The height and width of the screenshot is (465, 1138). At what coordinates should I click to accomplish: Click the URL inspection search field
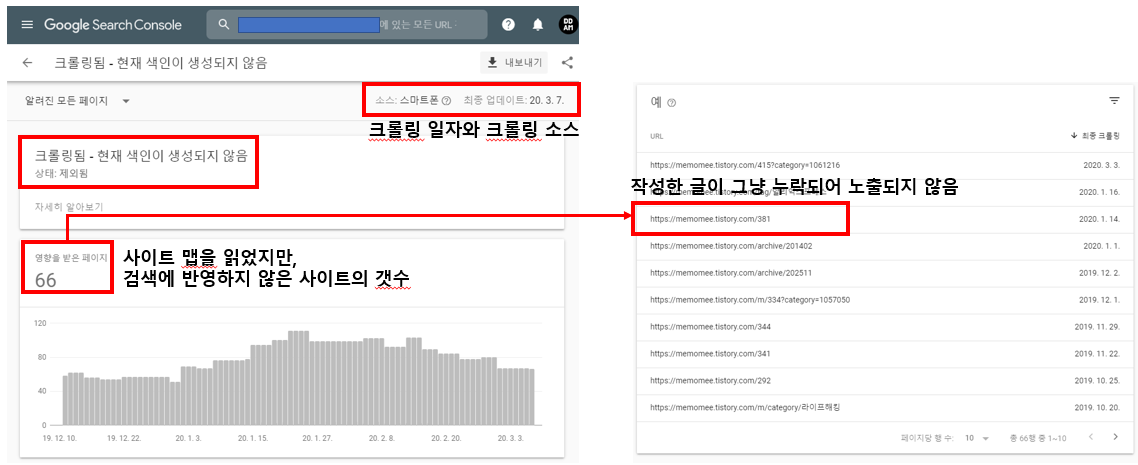pyautogui.click(x=347, y=25)
